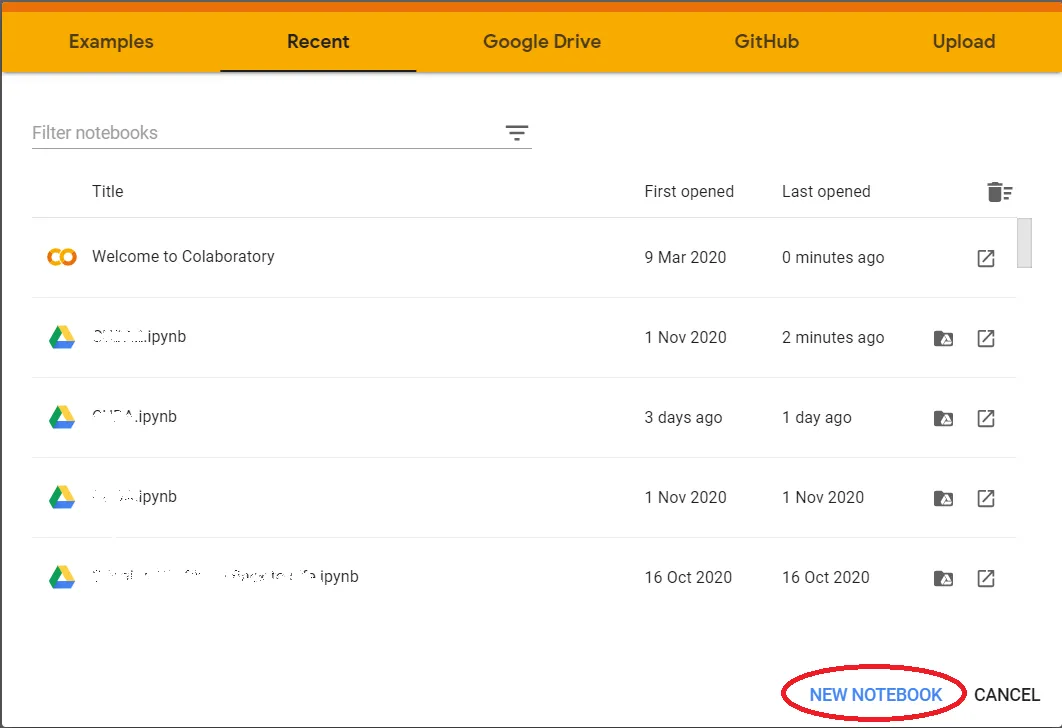The image size is (1062, 728).
Task: Open the second notebook in a new tab
Action: pyautogui.click(x=986, y=338)
